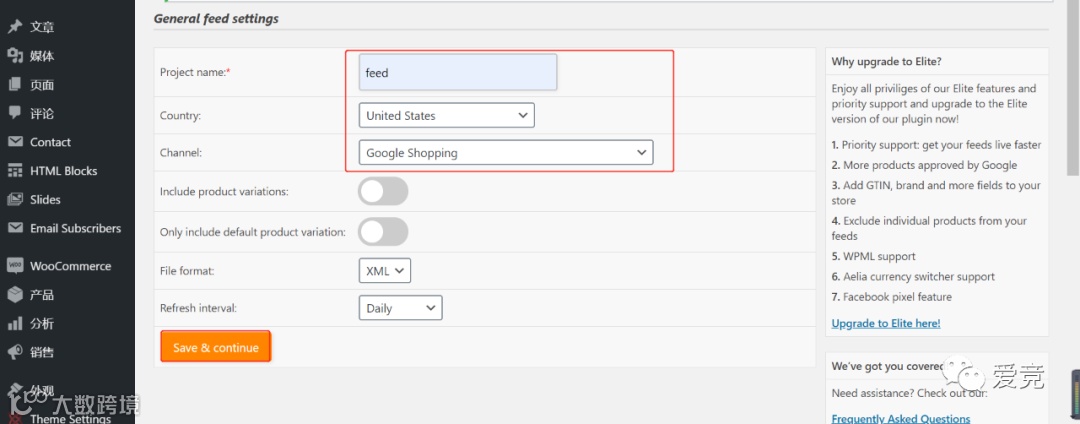Toggle Only include default product variation
The image size is (1080, 424).
click(x=383, y=232)
